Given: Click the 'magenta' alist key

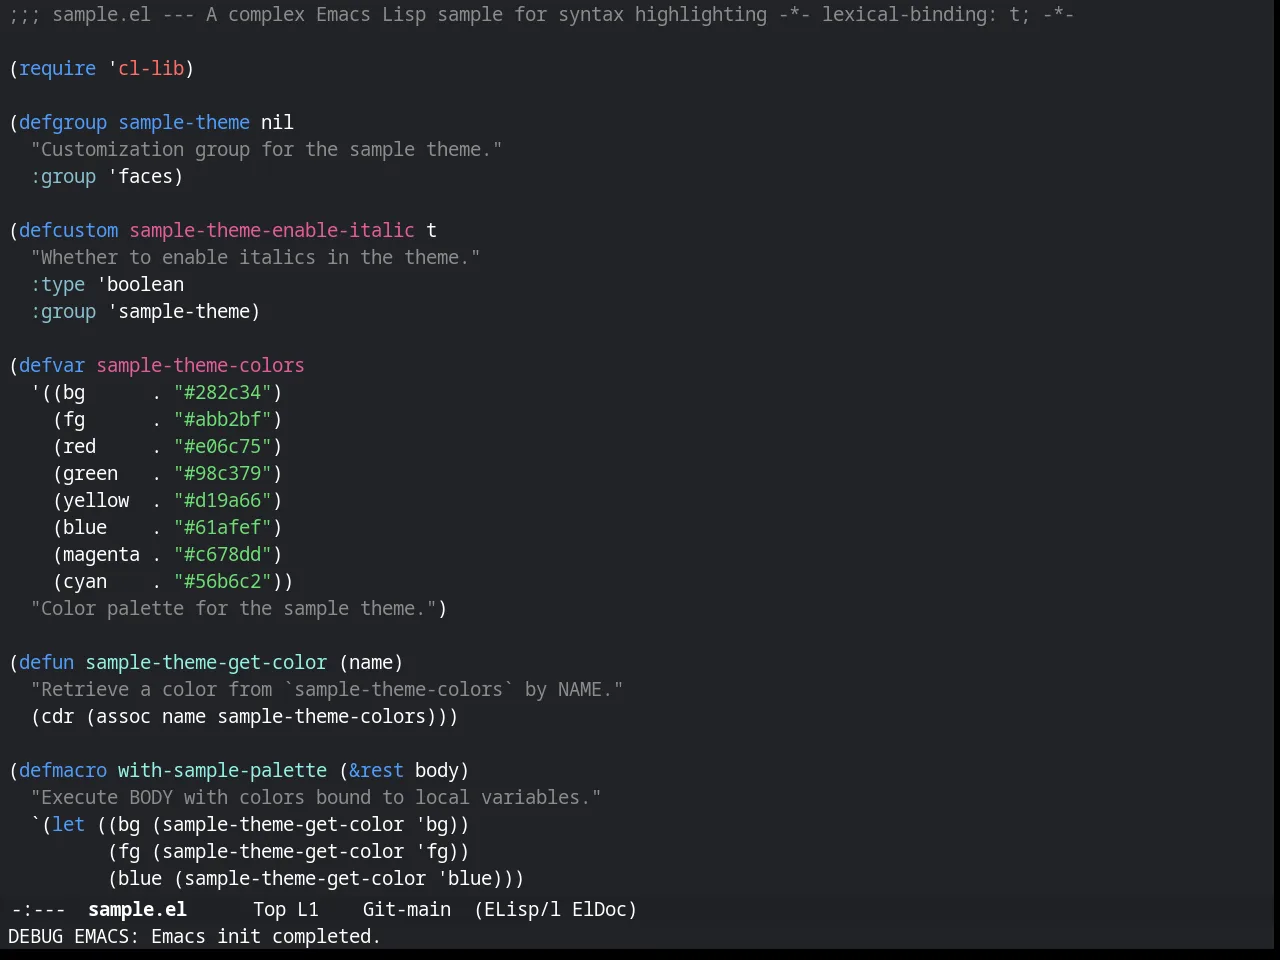Looking at the screenshot, I should click(x=101, y=554).
